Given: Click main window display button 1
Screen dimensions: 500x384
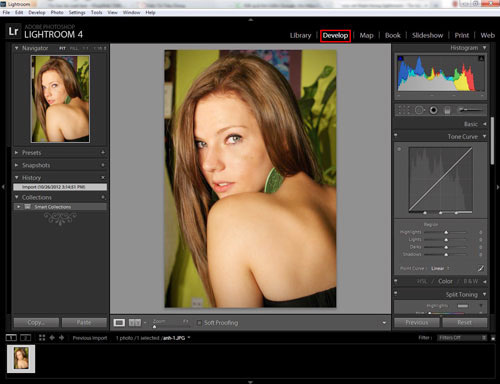Looking at the screenshot, I should [x=11, y=338].
